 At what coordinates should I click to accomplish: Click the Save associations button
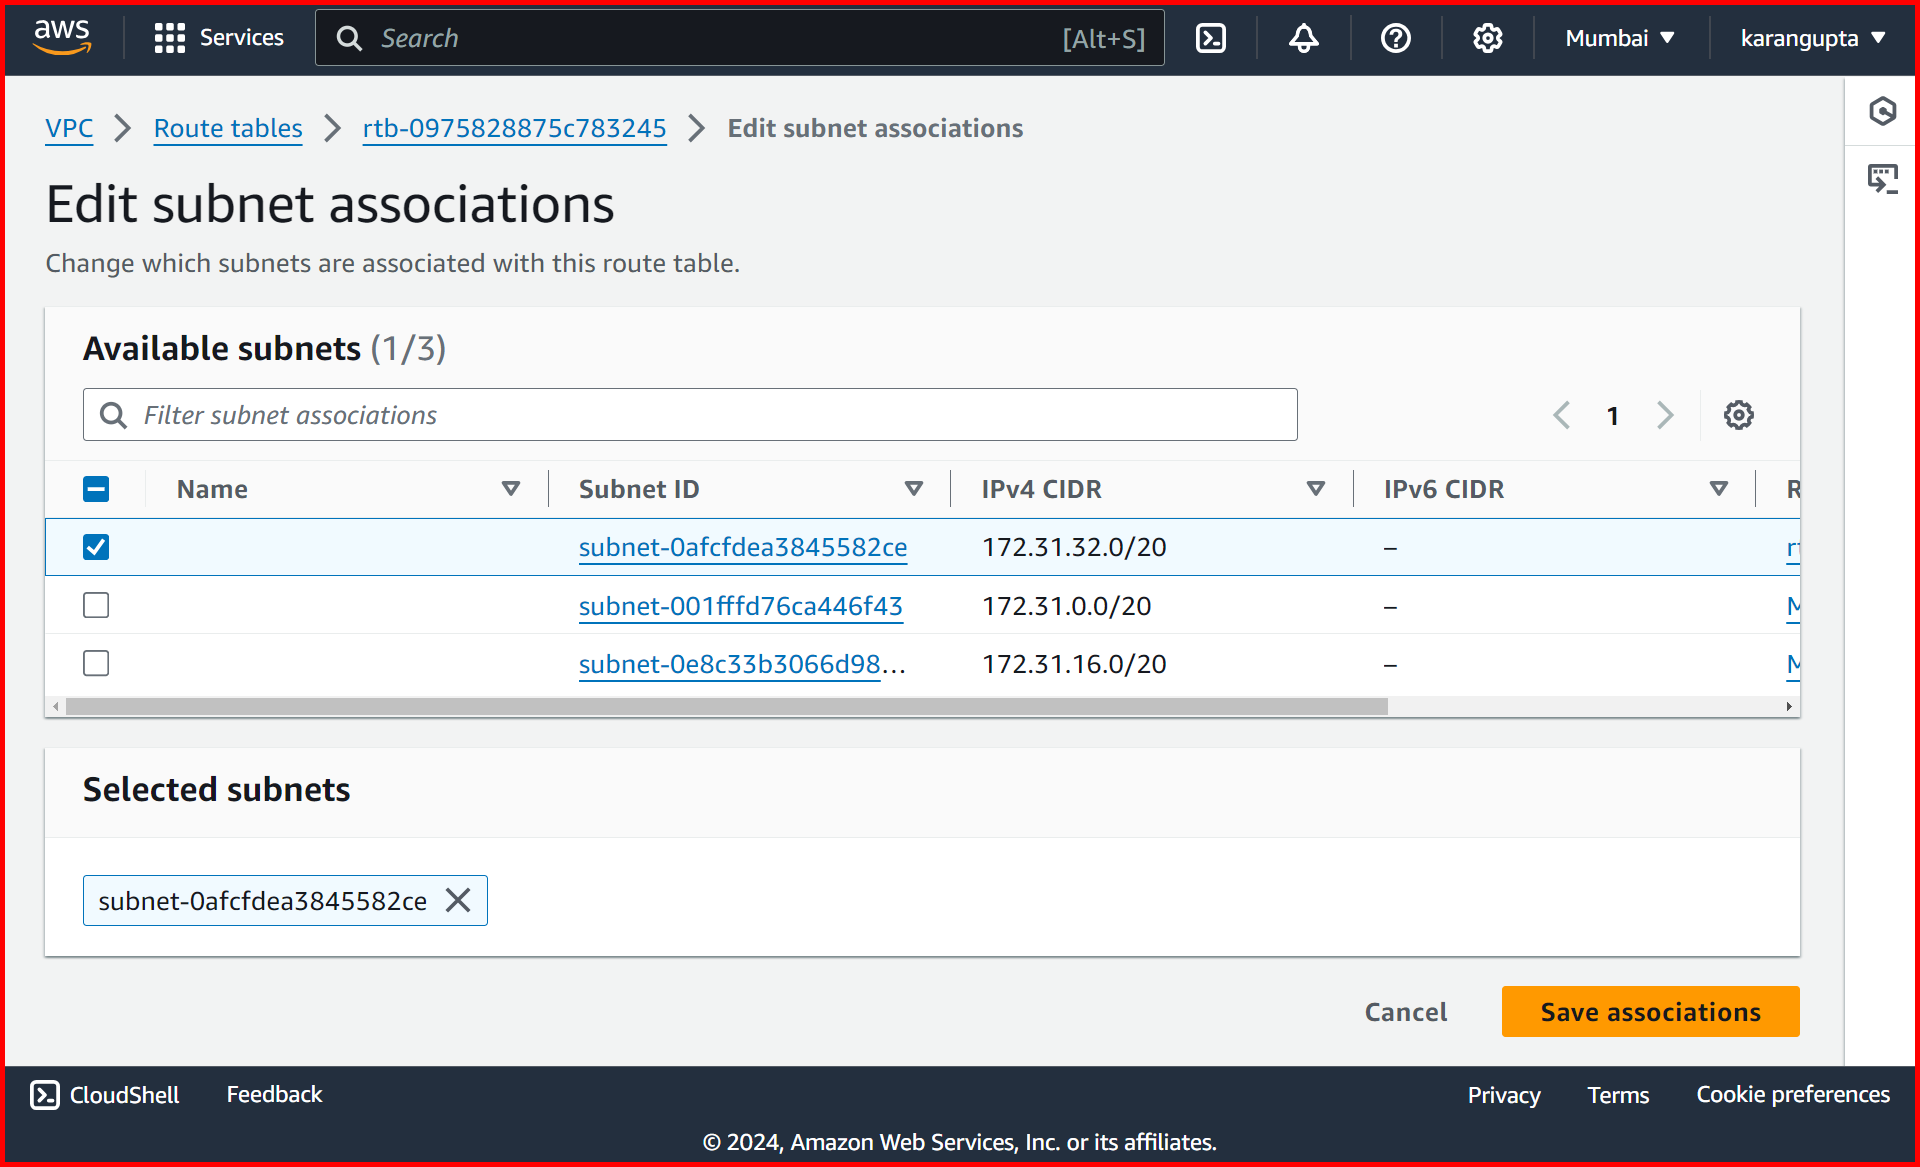pyautogui.click(x=1649, y=1011)
